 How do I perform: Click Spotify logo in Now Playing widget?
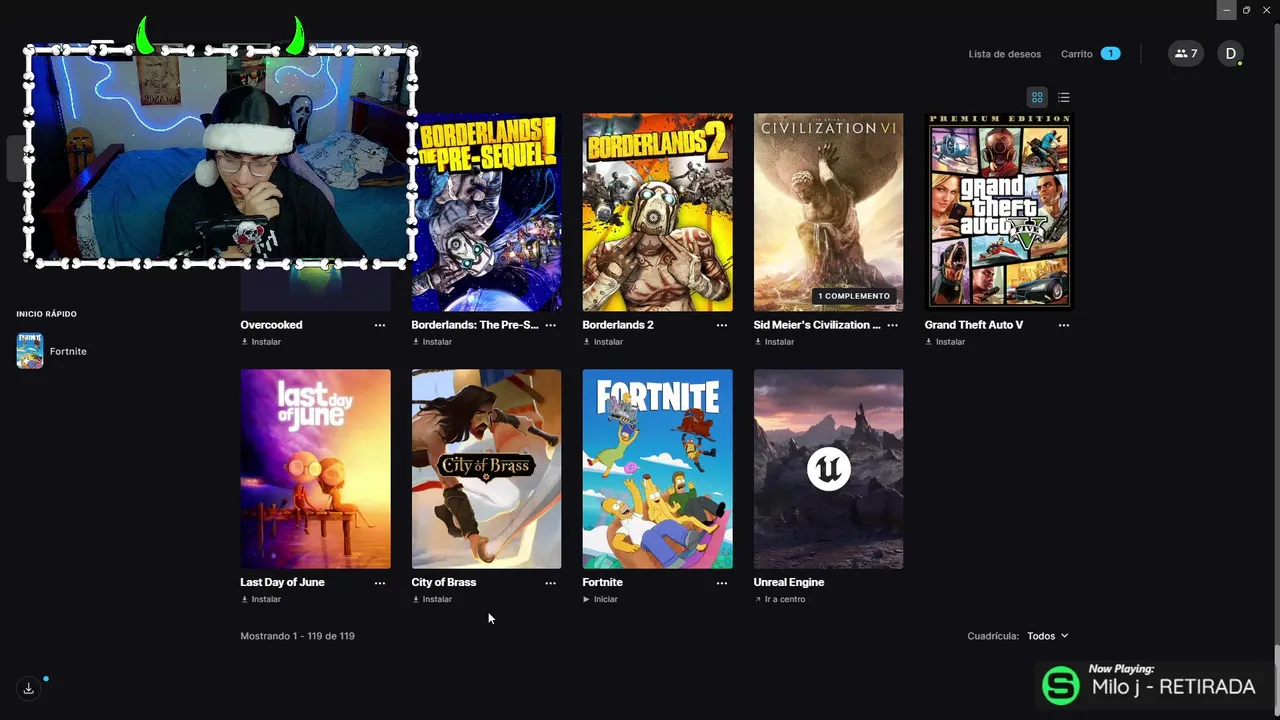1061,686
